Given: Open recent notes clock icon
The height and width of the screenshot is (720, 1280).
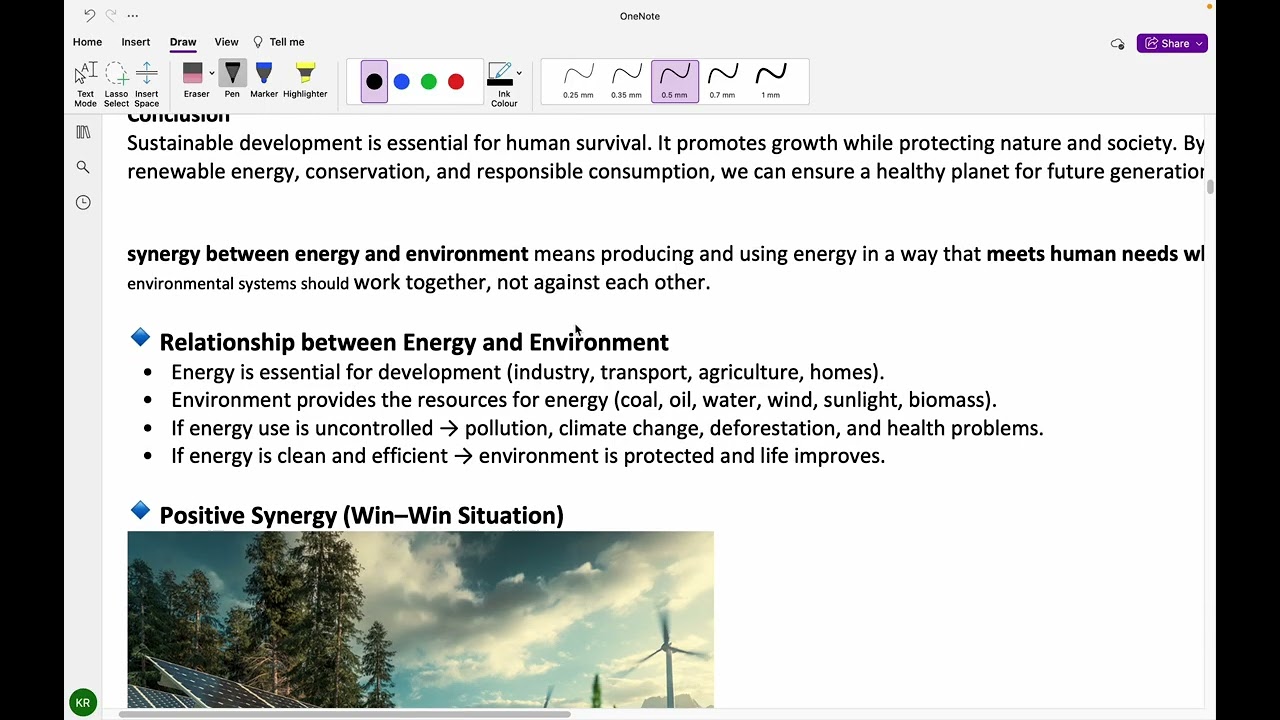Looking at the screenshot, I should (x=83, y=202).
